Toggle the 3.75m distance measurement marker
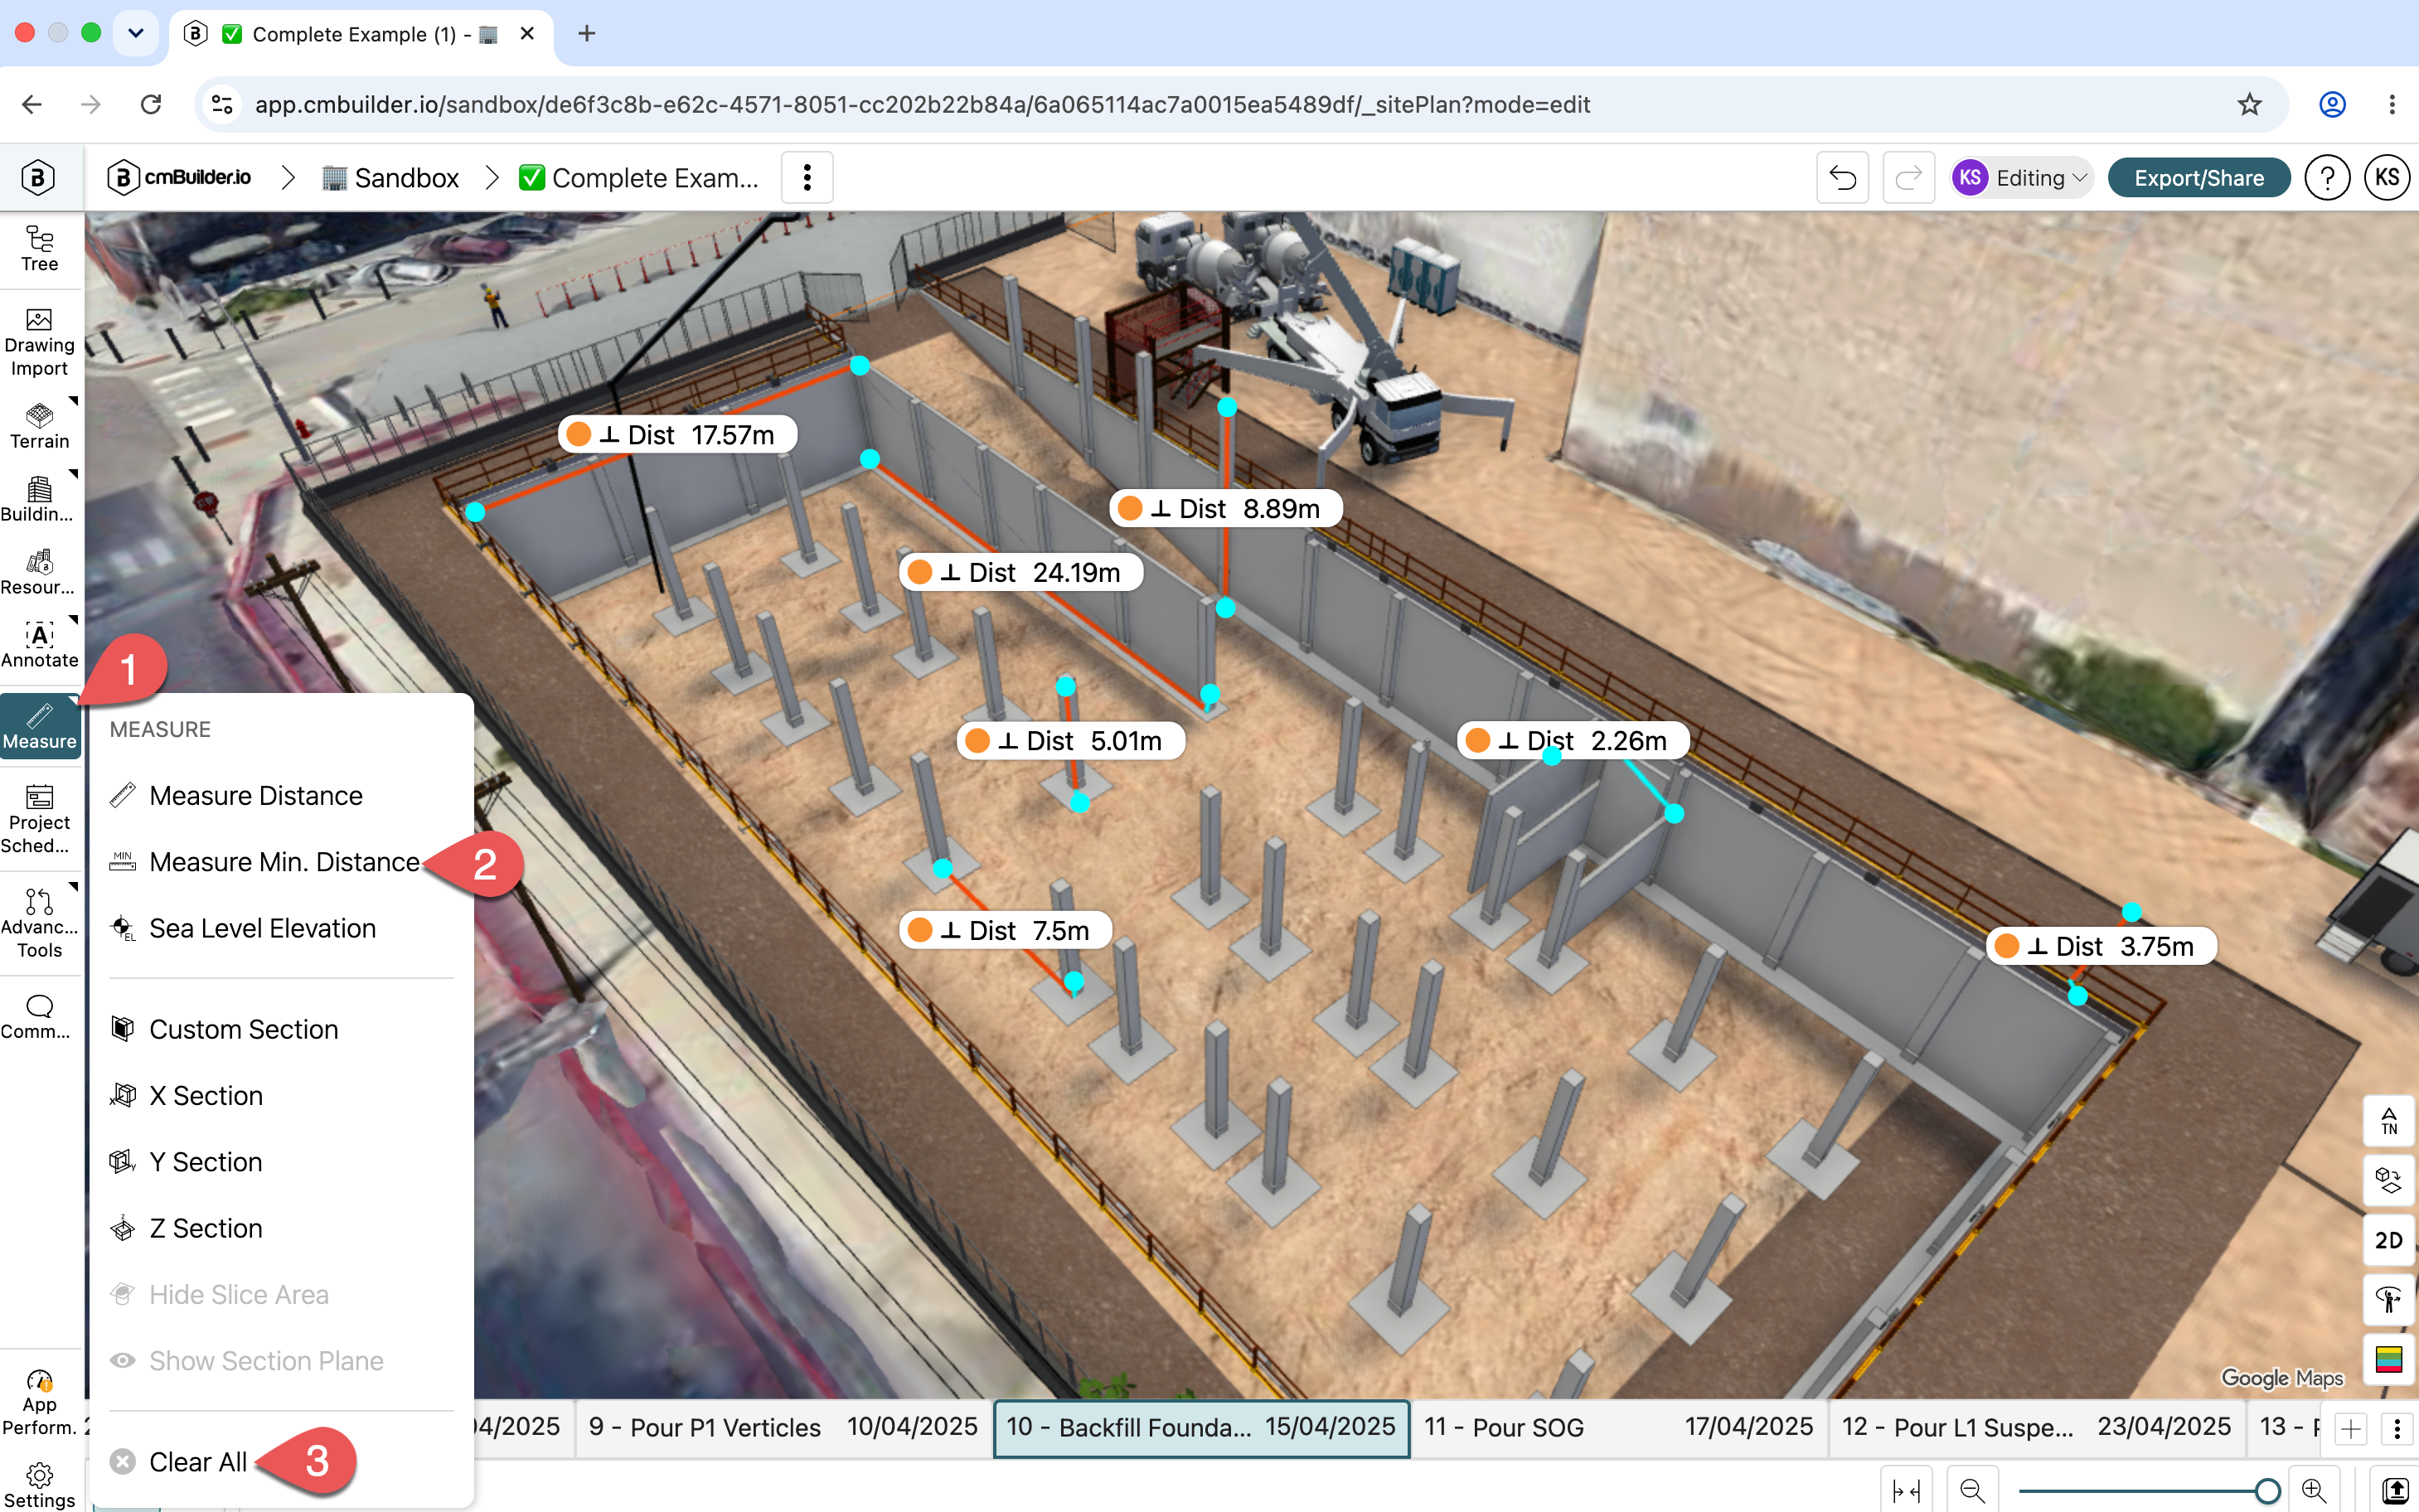The width and height of the screenshot is (2419, 1512). pyautogui.click(x=2007, y=946)
